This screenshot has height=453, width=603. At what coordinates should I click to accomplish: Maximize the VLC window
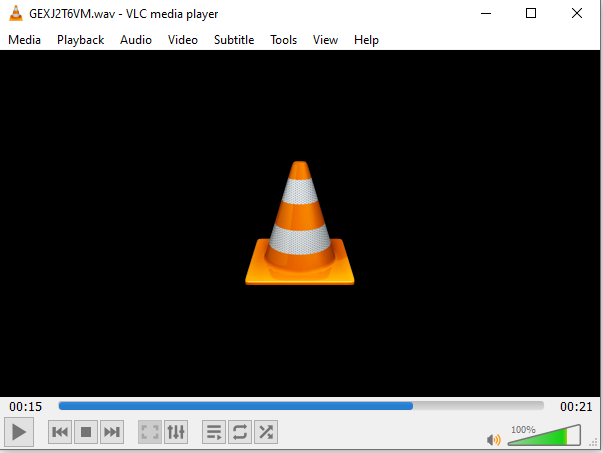coord(531,13)
